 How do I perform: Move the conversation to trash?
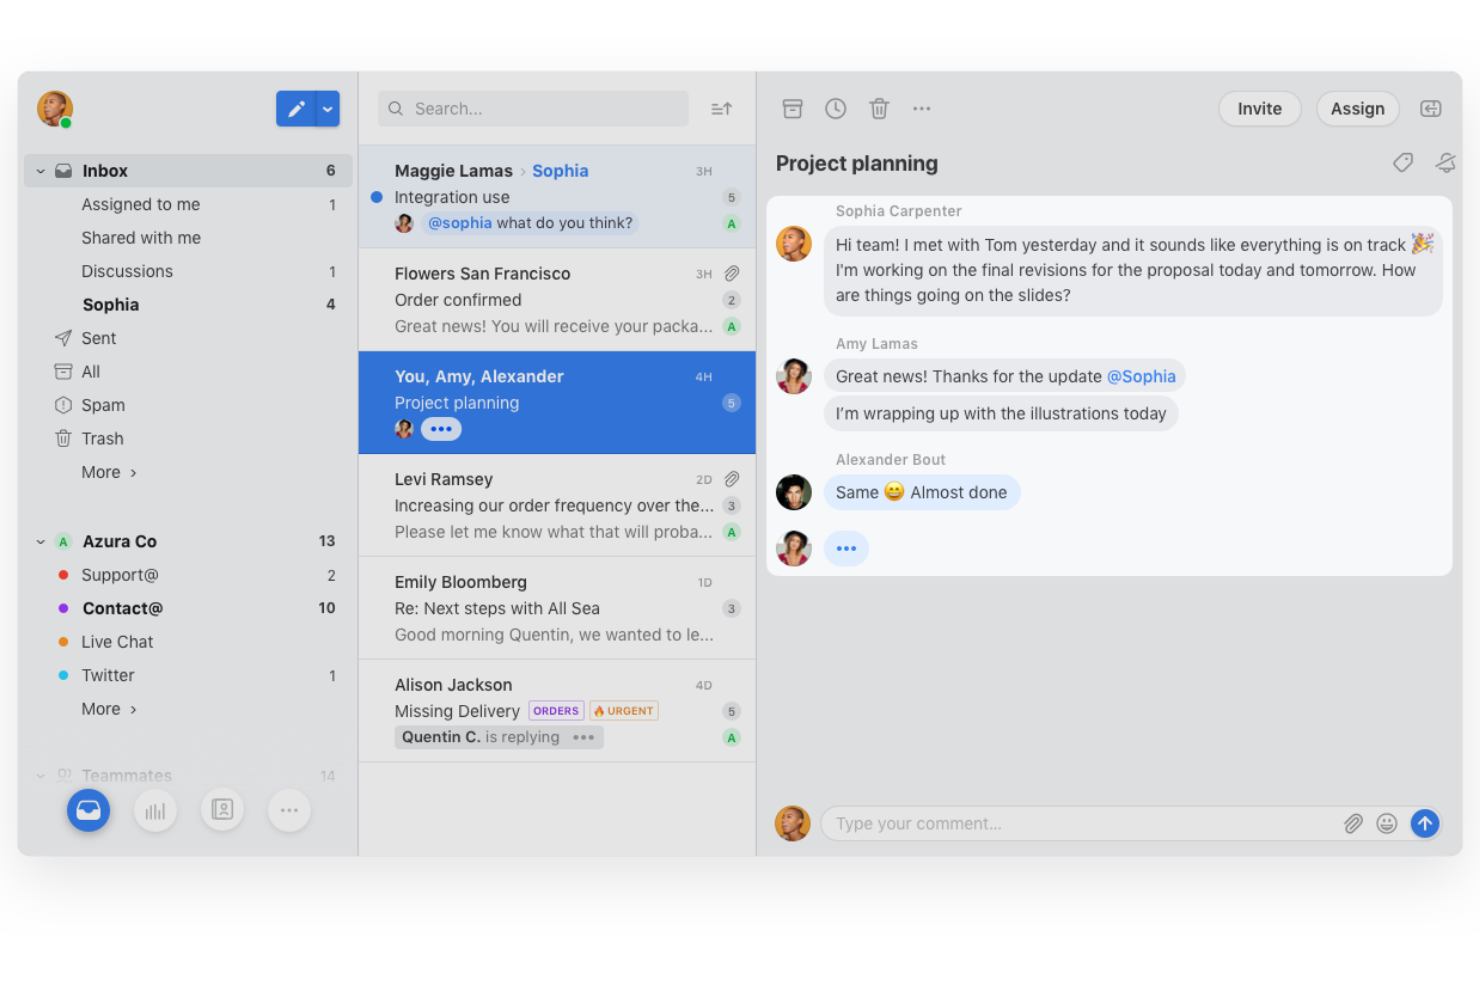point(879,108)
